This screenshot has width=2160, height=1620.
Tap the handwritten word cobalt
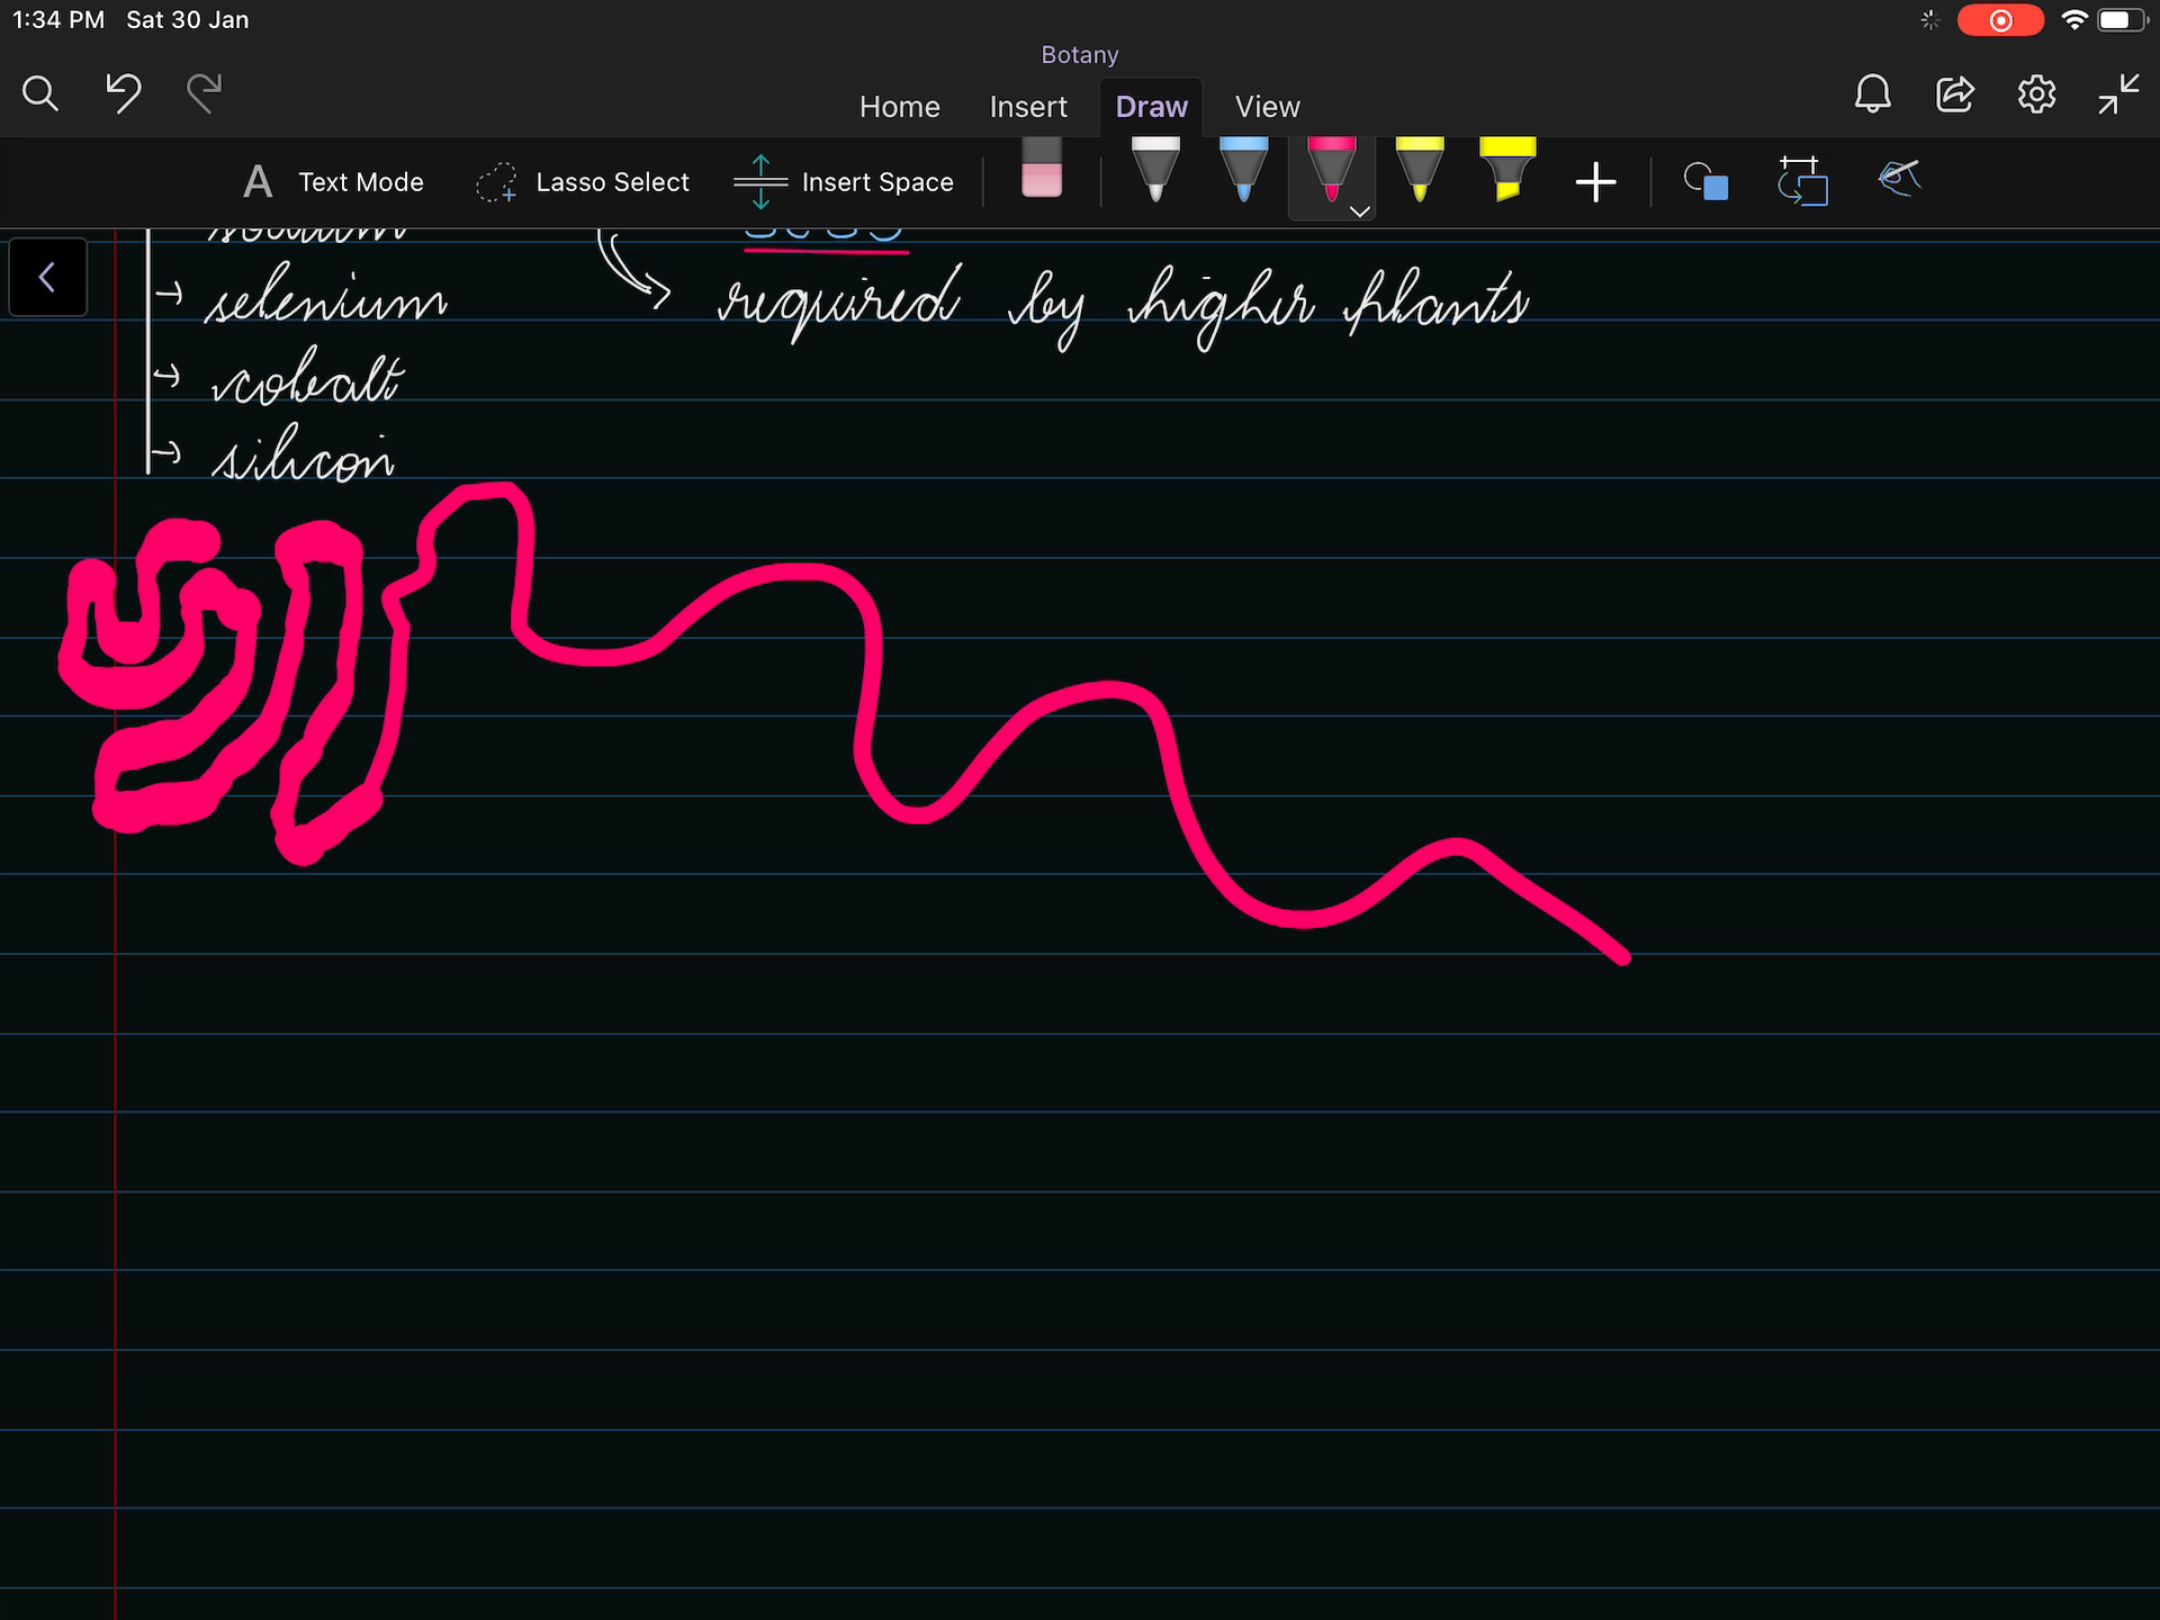coord(307,377)
